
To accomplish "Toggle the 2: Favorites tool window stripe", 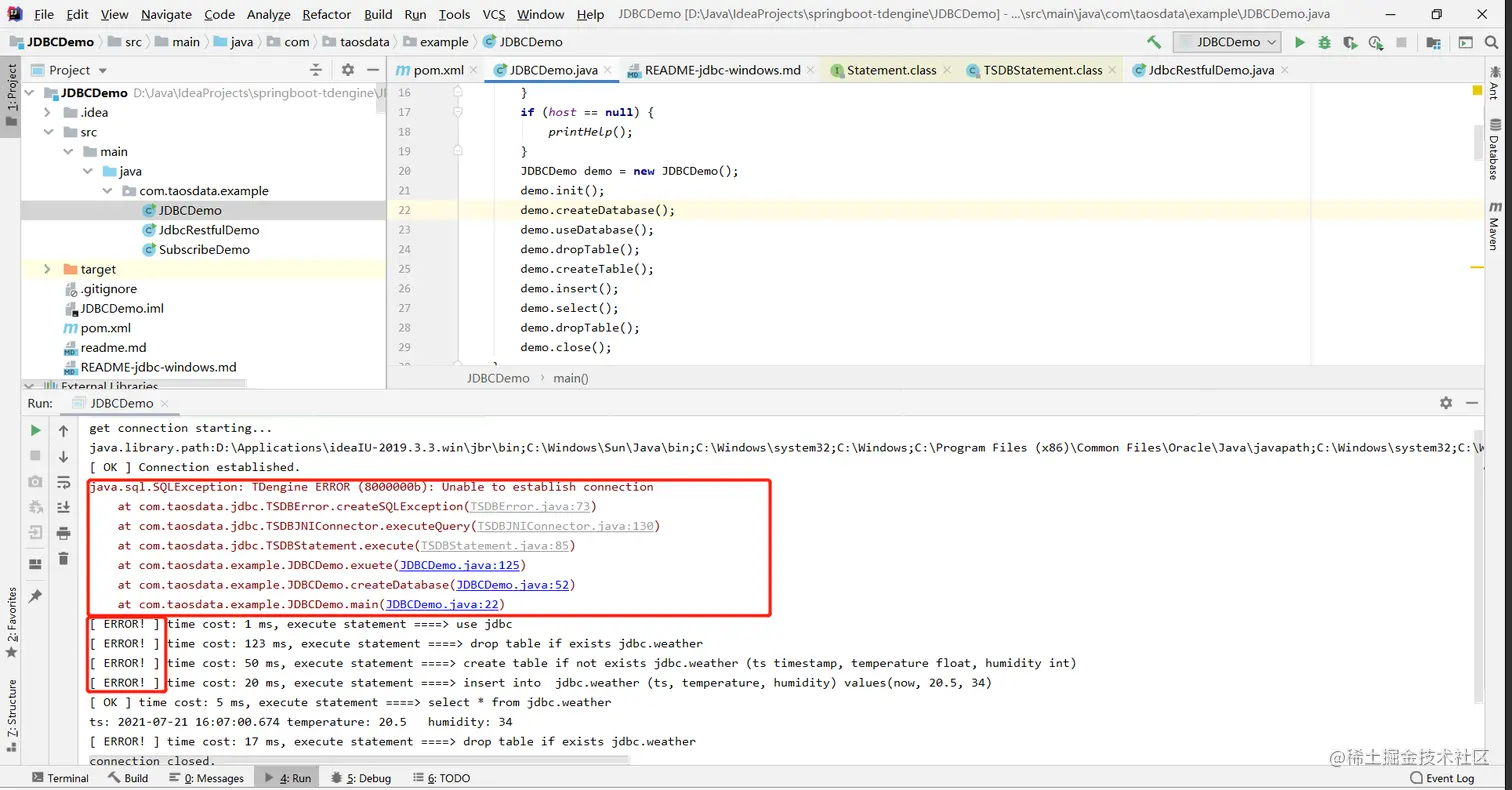I will pyautogui.click(x=12, y=622).
